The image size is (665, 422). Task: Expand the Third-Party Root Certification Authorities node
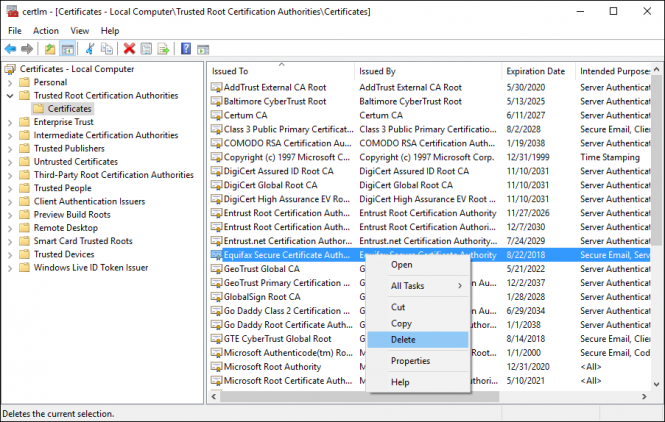(10, 175)
